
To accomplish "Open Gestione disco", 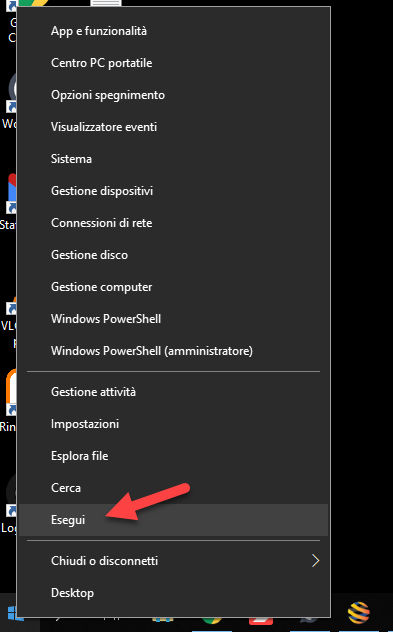I will [173, 255].
